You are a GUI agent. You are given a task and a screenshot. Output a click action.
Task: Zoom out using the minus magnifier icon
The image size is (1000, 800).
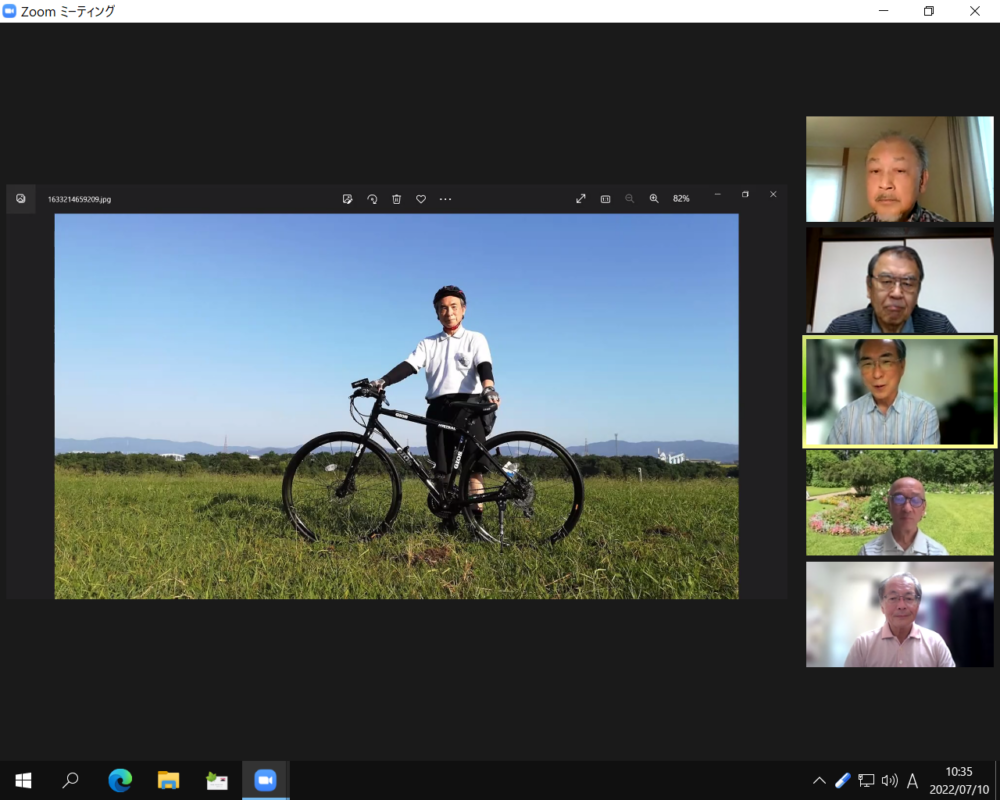[x=629, y=199]
